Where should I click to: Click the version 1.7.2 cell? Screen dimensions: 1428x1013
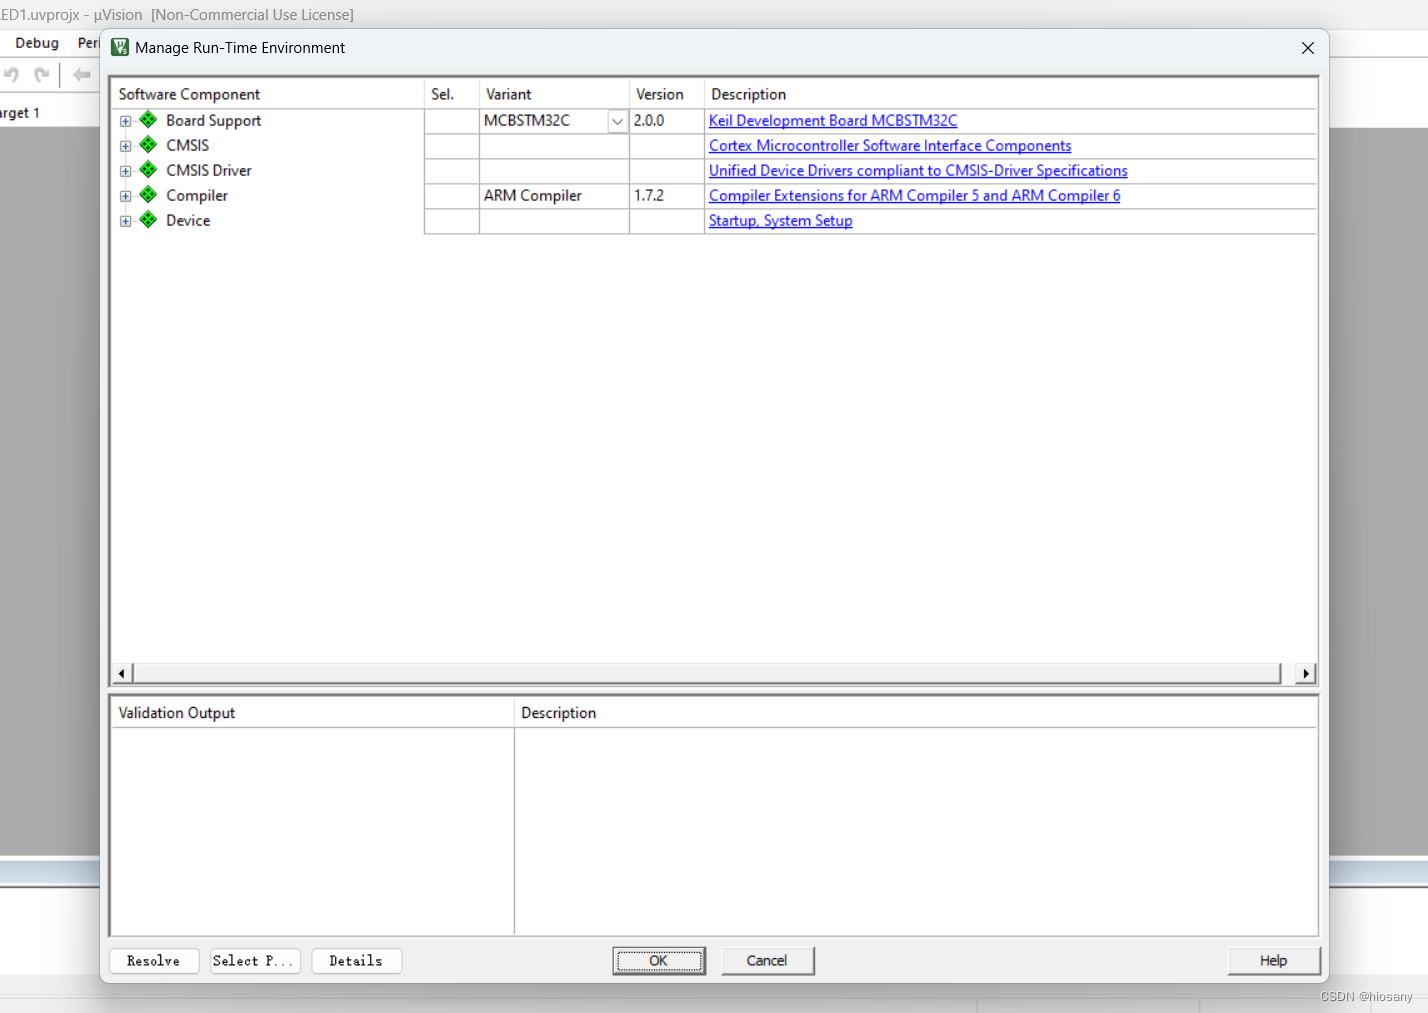pyautogui.click(x=667, y=196)
